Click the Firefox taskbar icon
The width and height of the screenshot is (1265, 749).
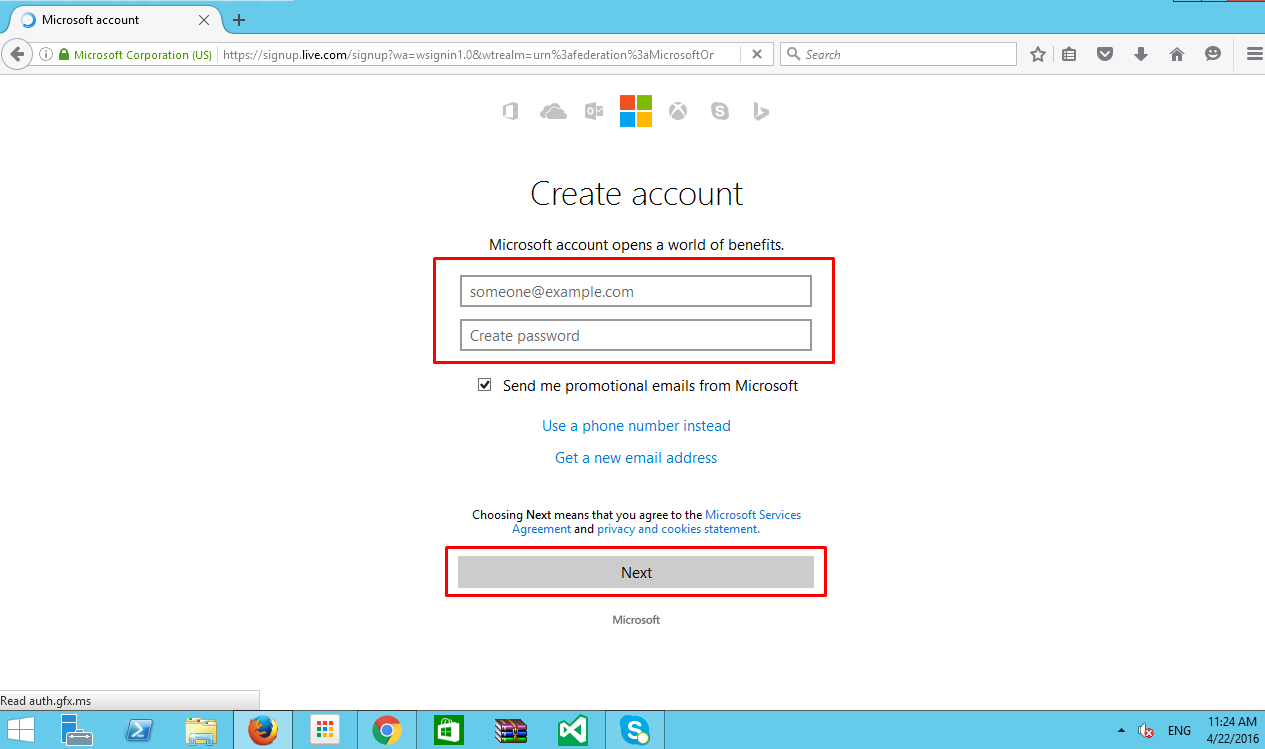coord(263,731)
